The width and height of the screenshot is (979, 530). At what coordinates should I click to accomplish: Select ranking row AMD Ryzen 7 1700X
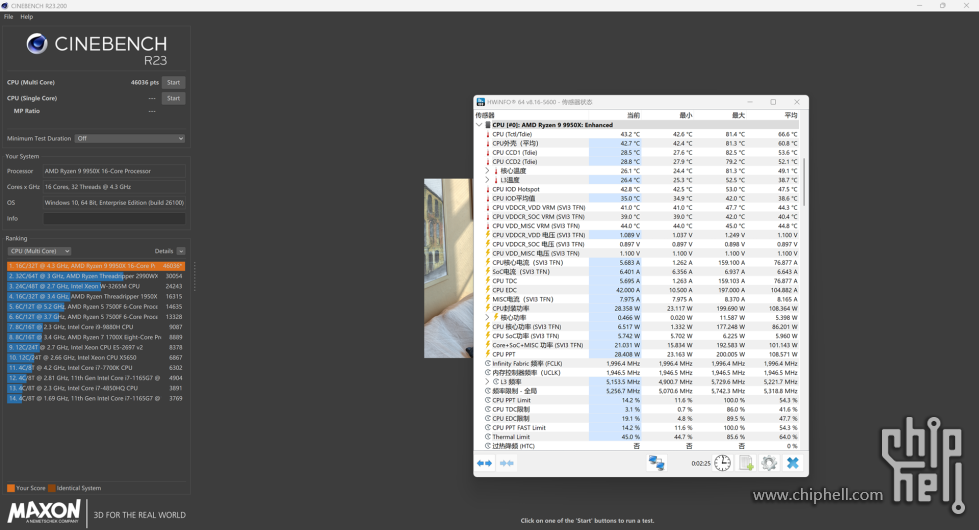[96, 337]
